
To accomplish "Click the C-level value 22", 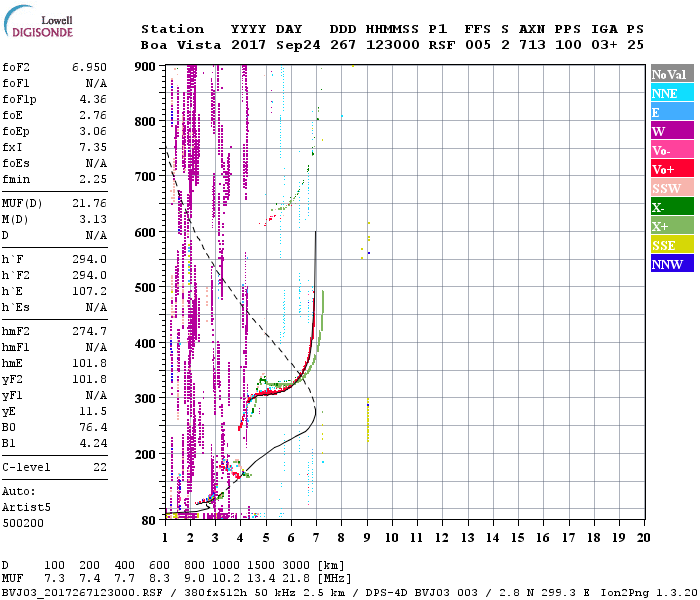I will tap(100, 467).
